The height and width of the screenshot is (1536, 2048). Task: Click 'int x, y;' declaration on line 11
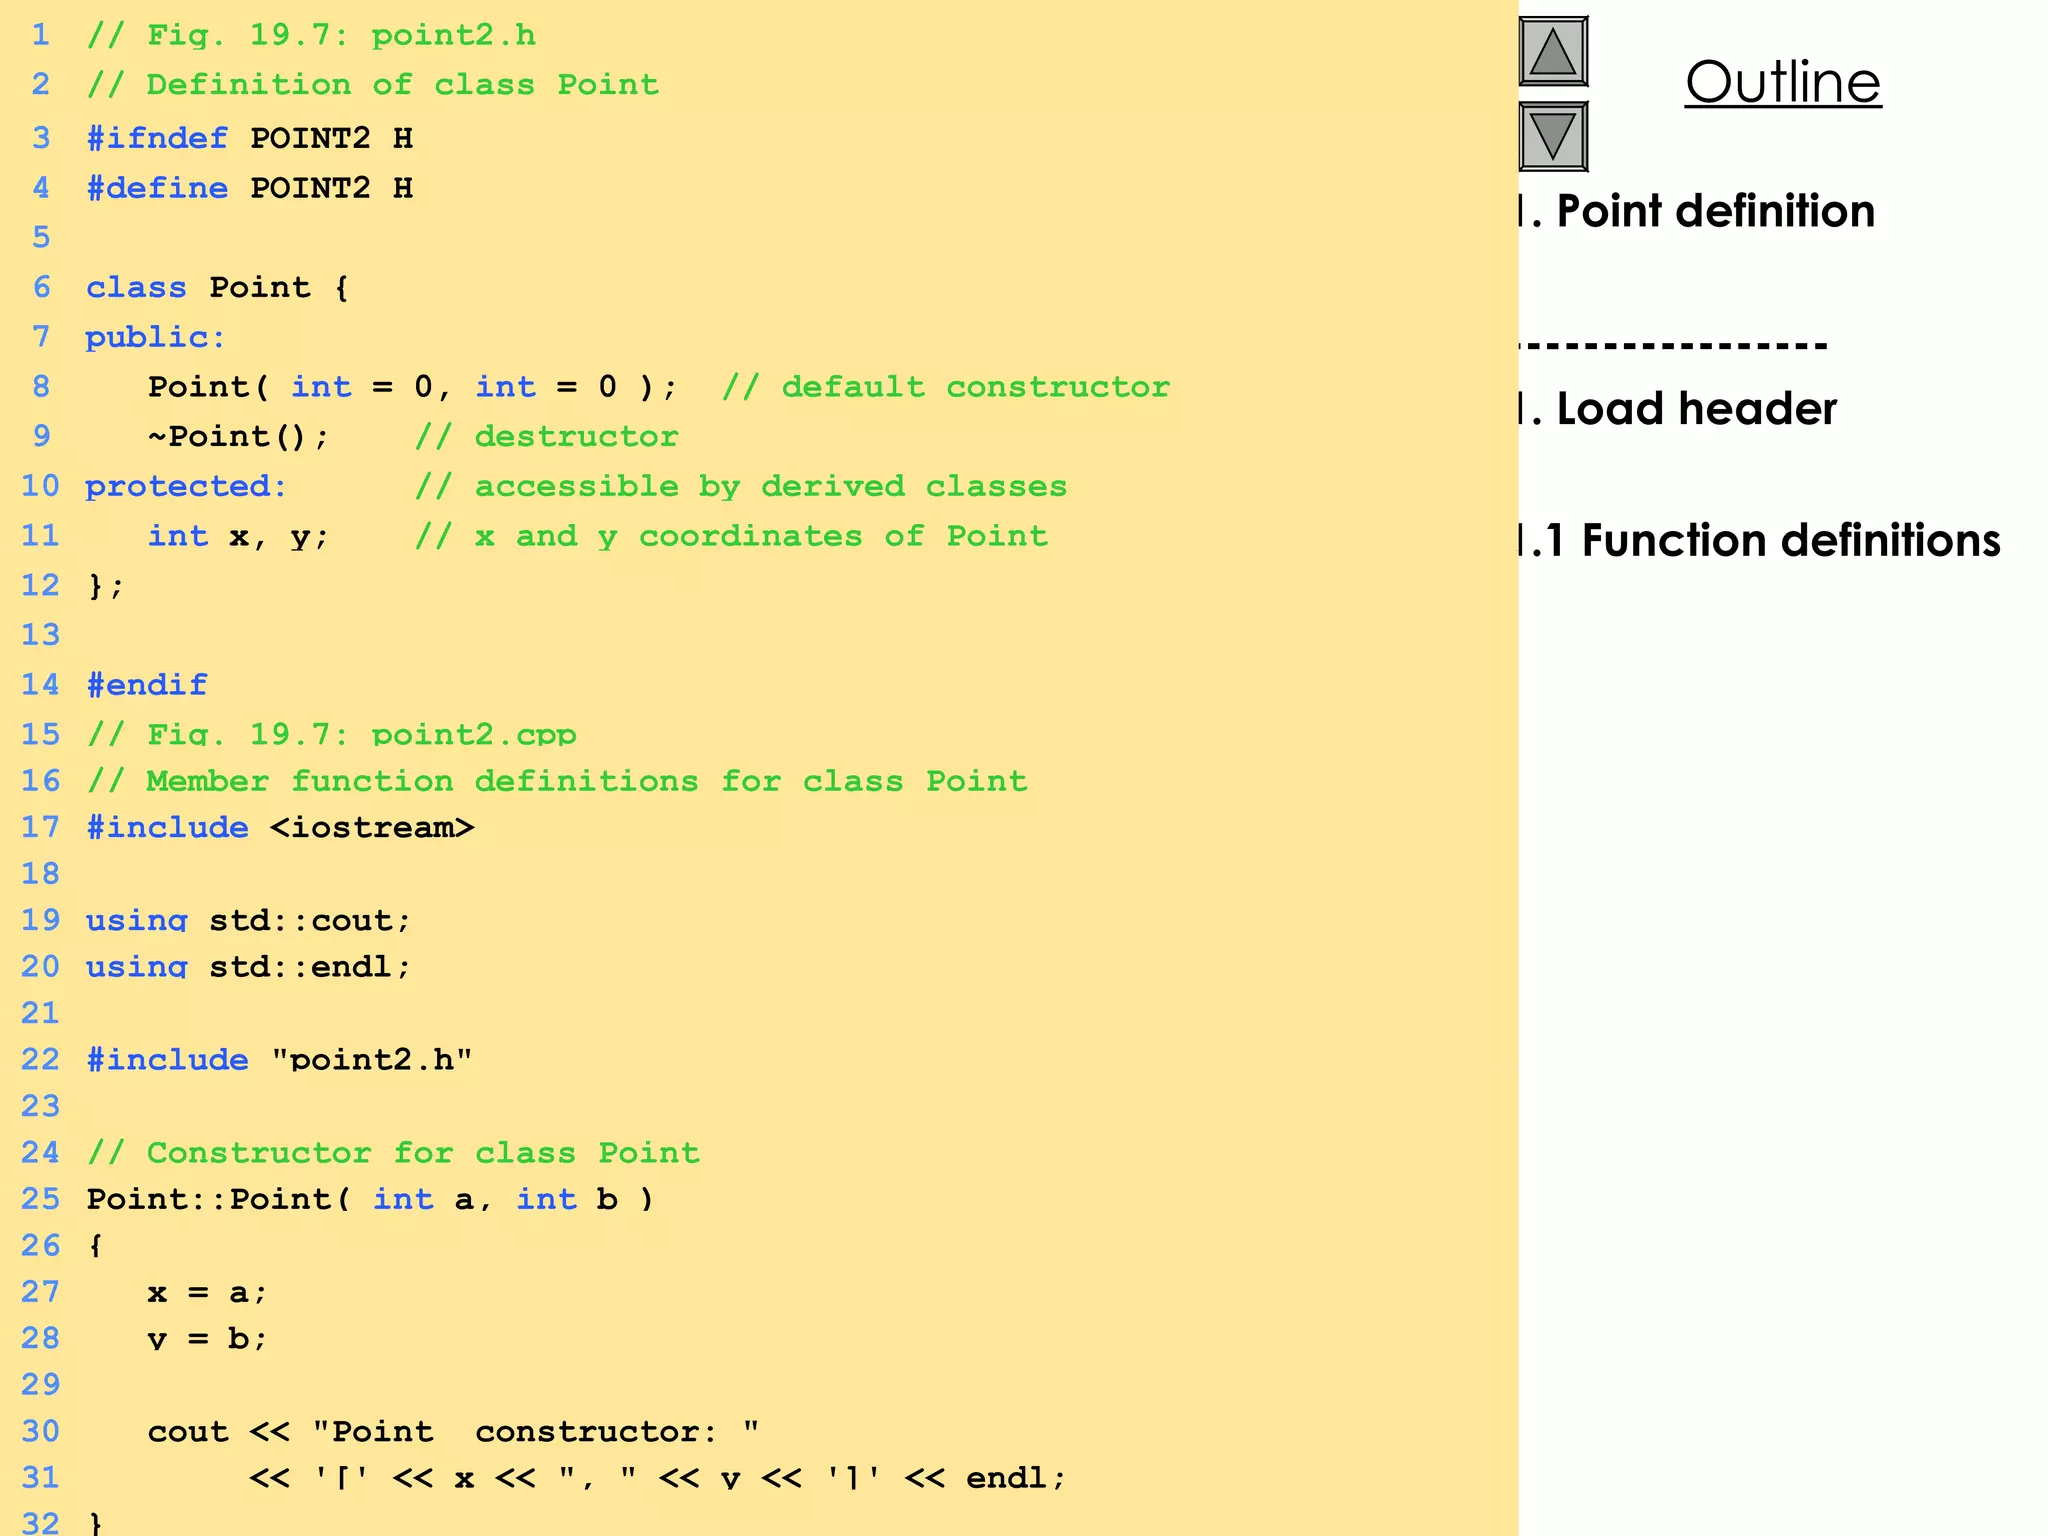pyautogui.click(x=238, y=536)
